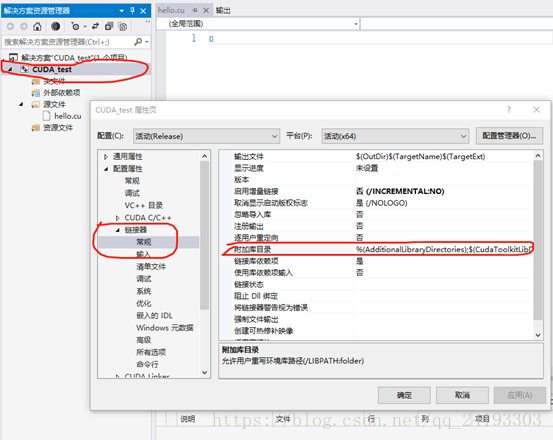Screen dimensions: 553x440
Task: Close the CUDA_test 属性页 dialog
Action: coord(536,110)
